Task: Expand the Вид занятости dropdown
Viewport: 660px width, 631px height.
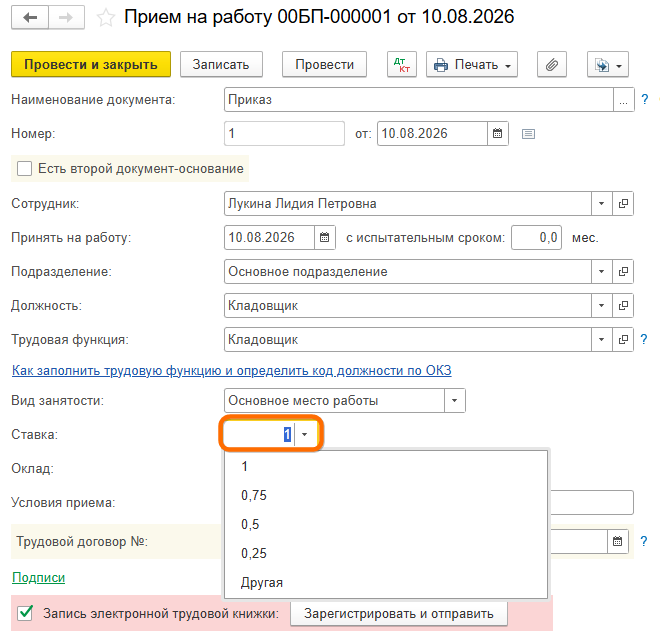Action: pyautogui.click(x=455, y=400)
